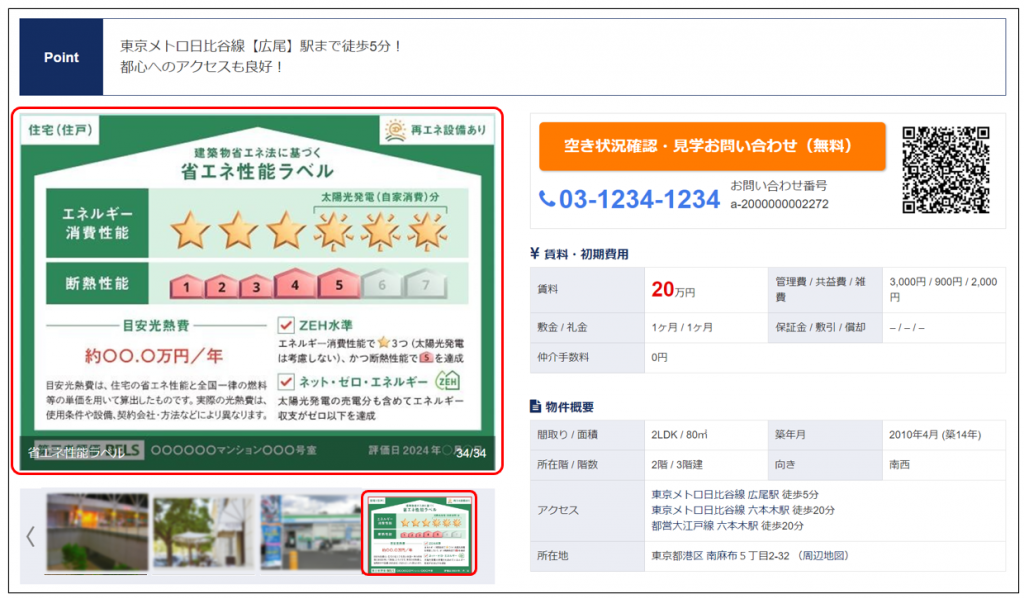Select the first building exterior thumbnail

pos(96,533)
